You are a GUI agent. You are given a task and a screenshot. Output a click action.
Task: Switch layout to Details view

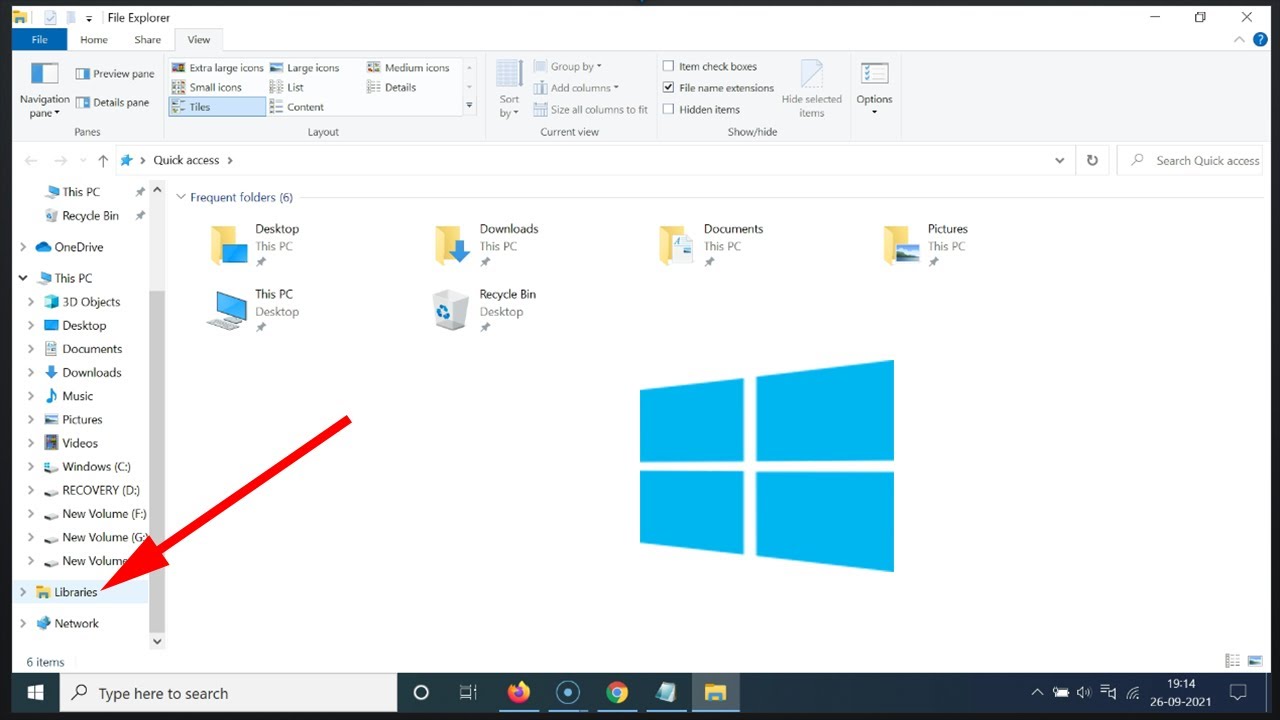[391, 87]
